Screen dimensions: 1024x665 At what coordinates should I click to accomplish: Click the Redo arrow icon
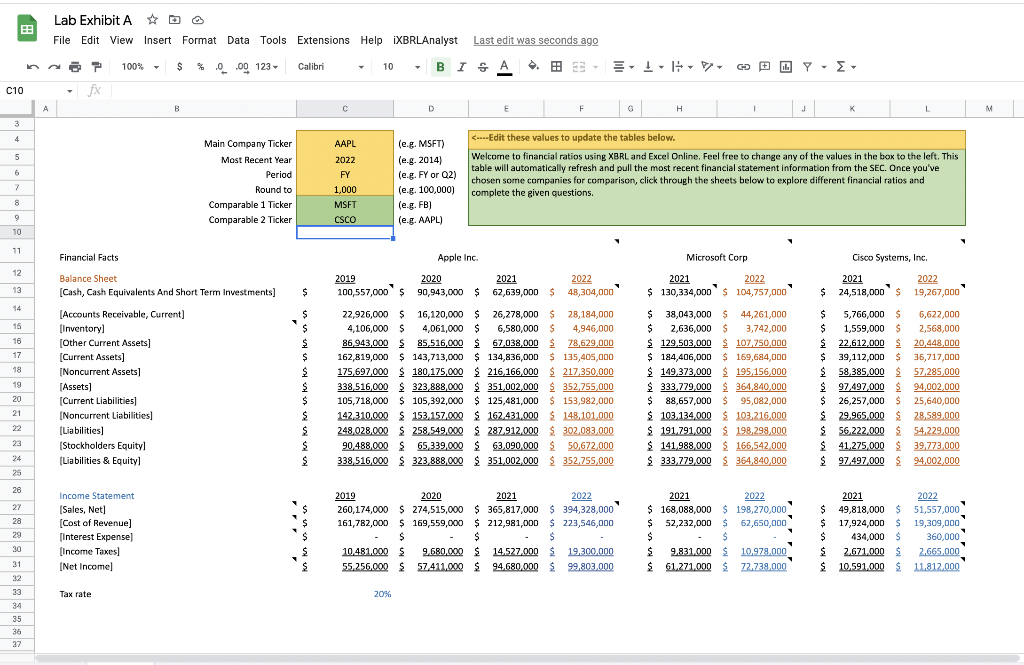pos(54,67)
